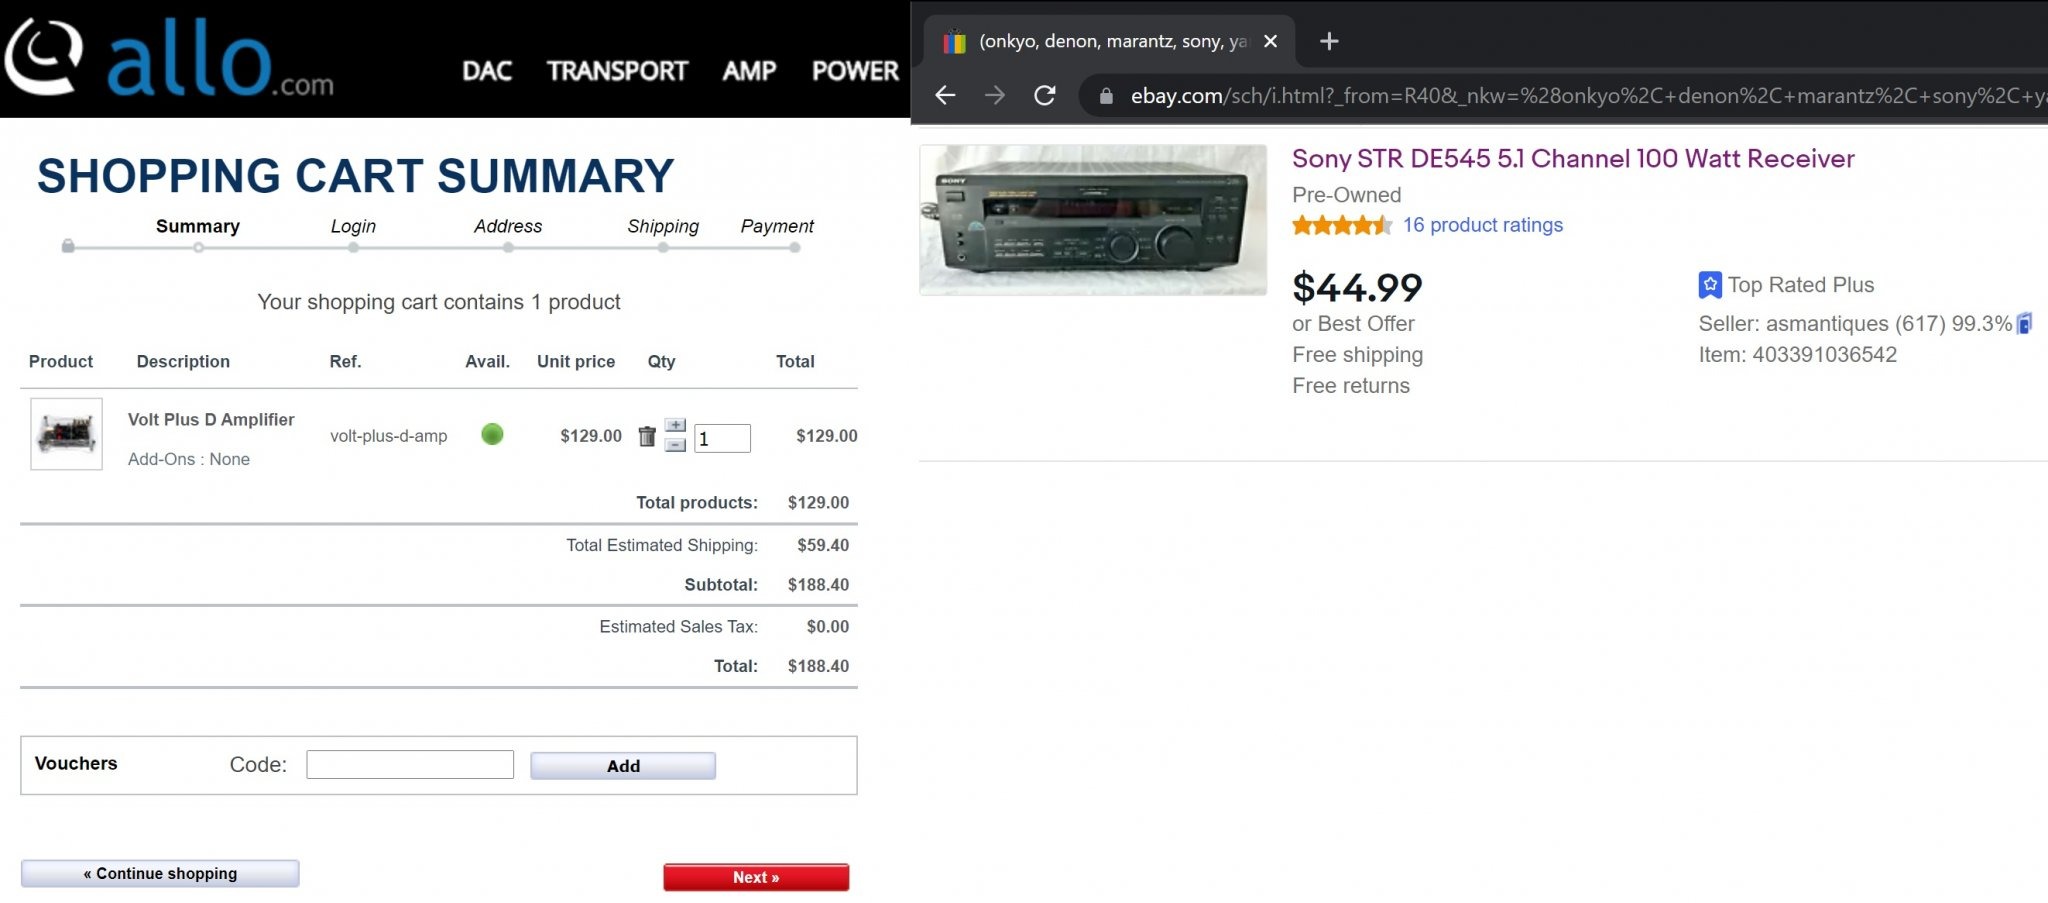Delete item with trash can icon
Viewport: 2048px width, 903px height.
click(647, 436)
